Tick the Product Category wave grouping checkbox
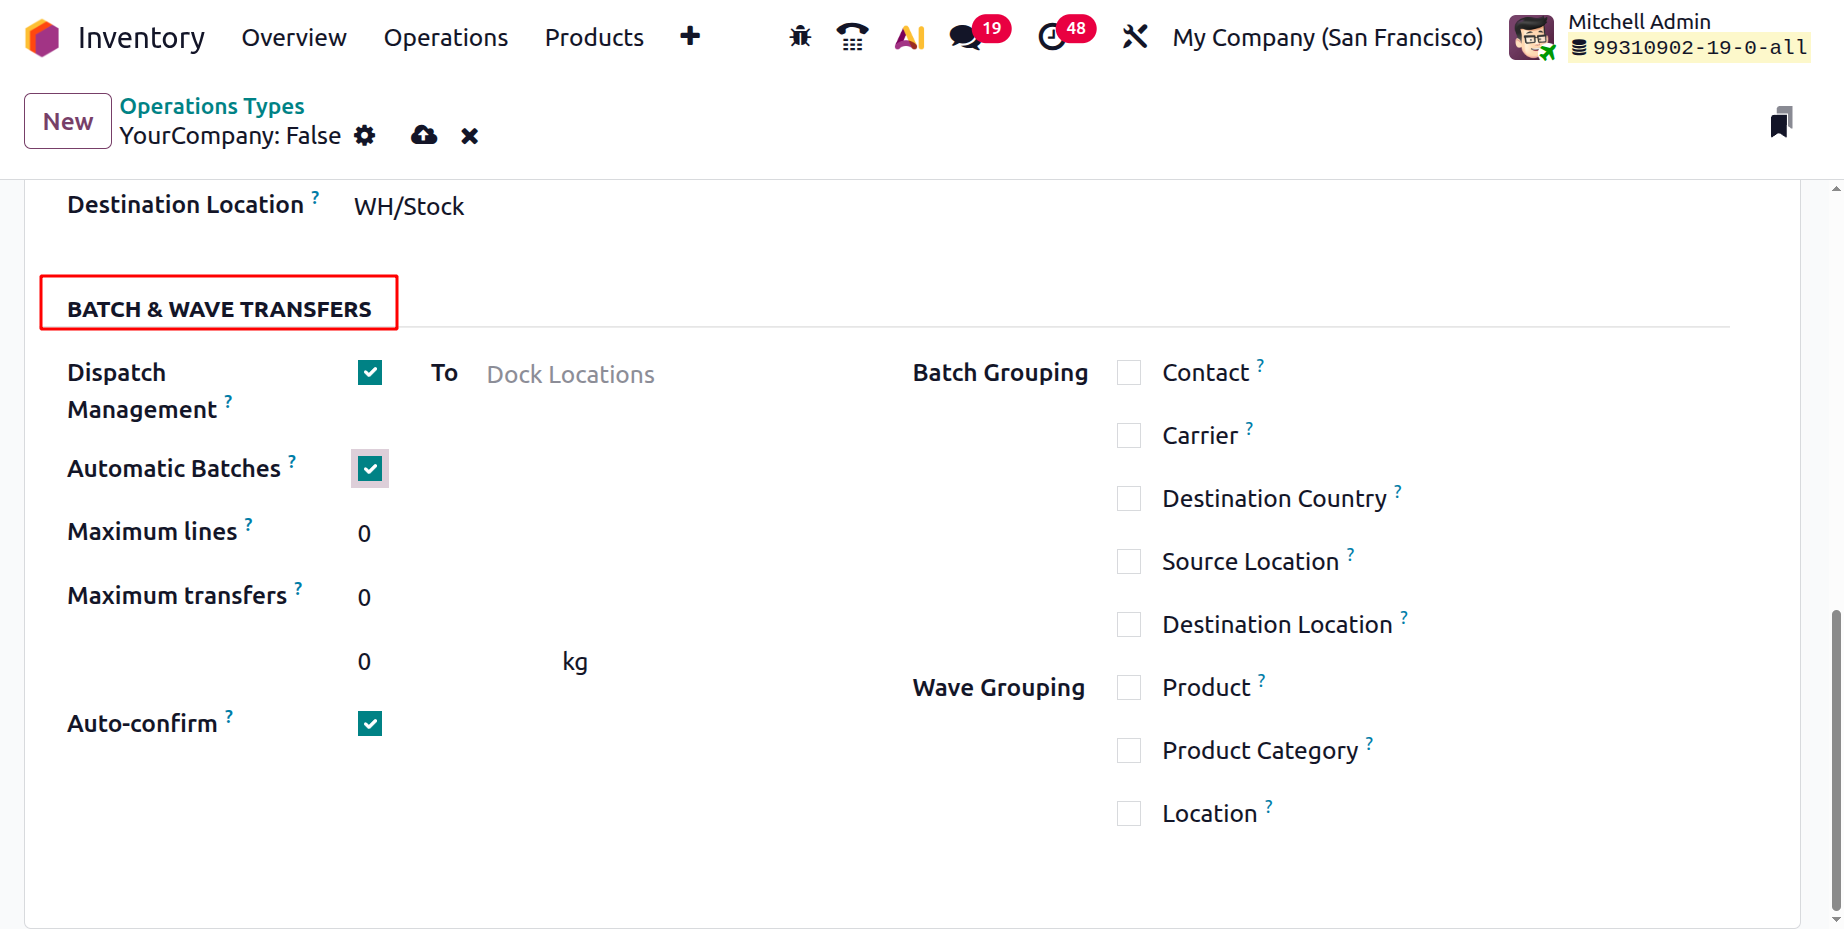 click(x=1129, y=751)
